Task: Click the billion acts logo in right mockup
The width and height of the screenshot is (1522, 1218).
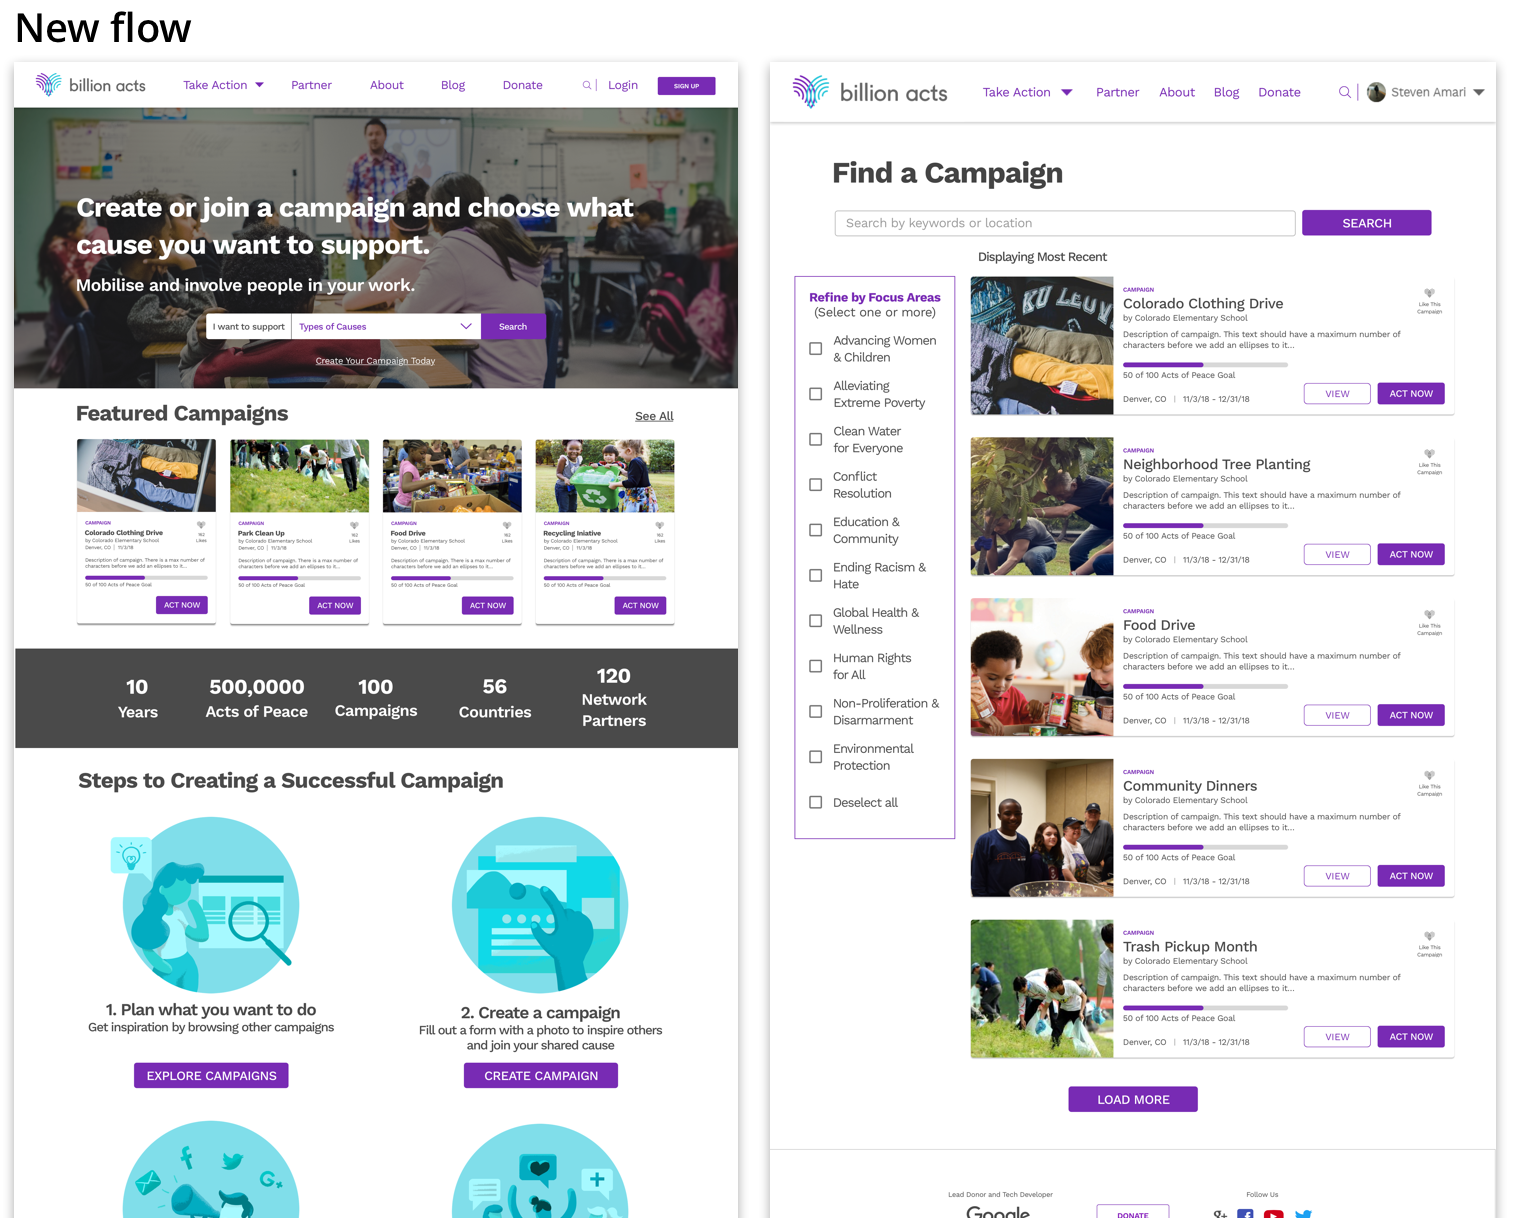Action: pyautogui.click(x=870, y=92)
